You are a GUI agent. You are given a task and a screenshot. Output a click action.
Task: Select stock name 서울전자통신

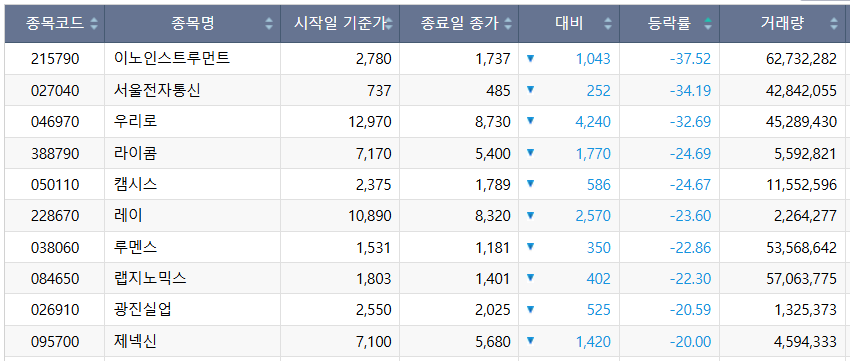157,90
